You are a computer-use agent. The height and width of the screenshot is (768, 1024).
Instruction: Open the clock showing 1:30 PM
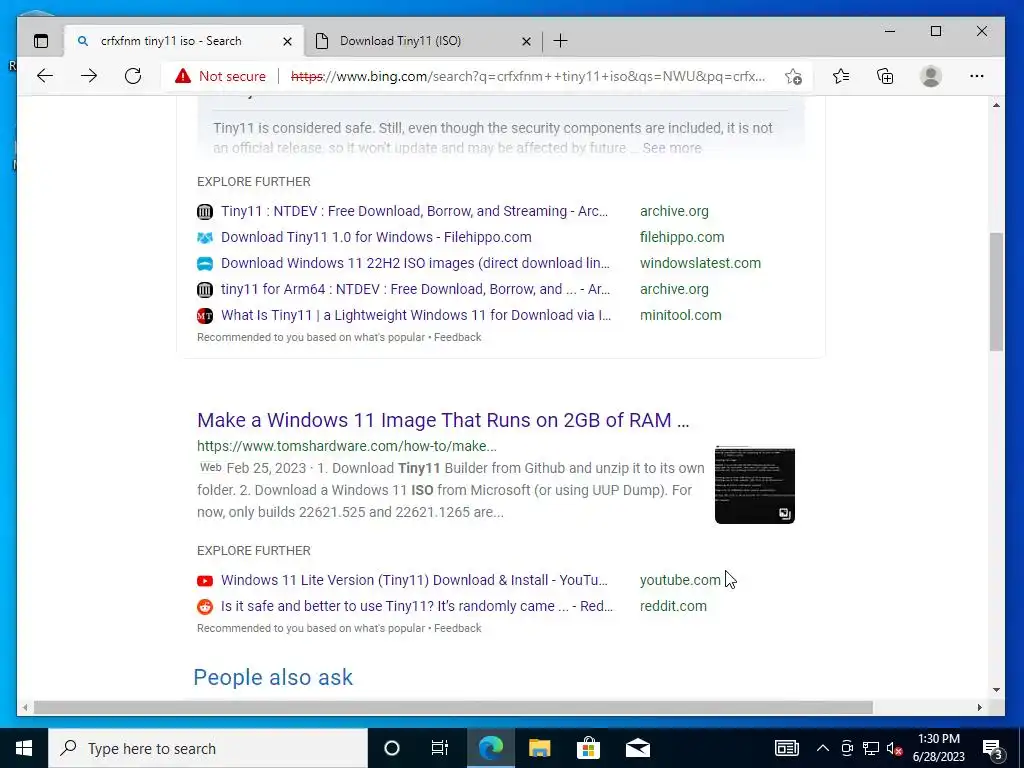tap(938, 748)
